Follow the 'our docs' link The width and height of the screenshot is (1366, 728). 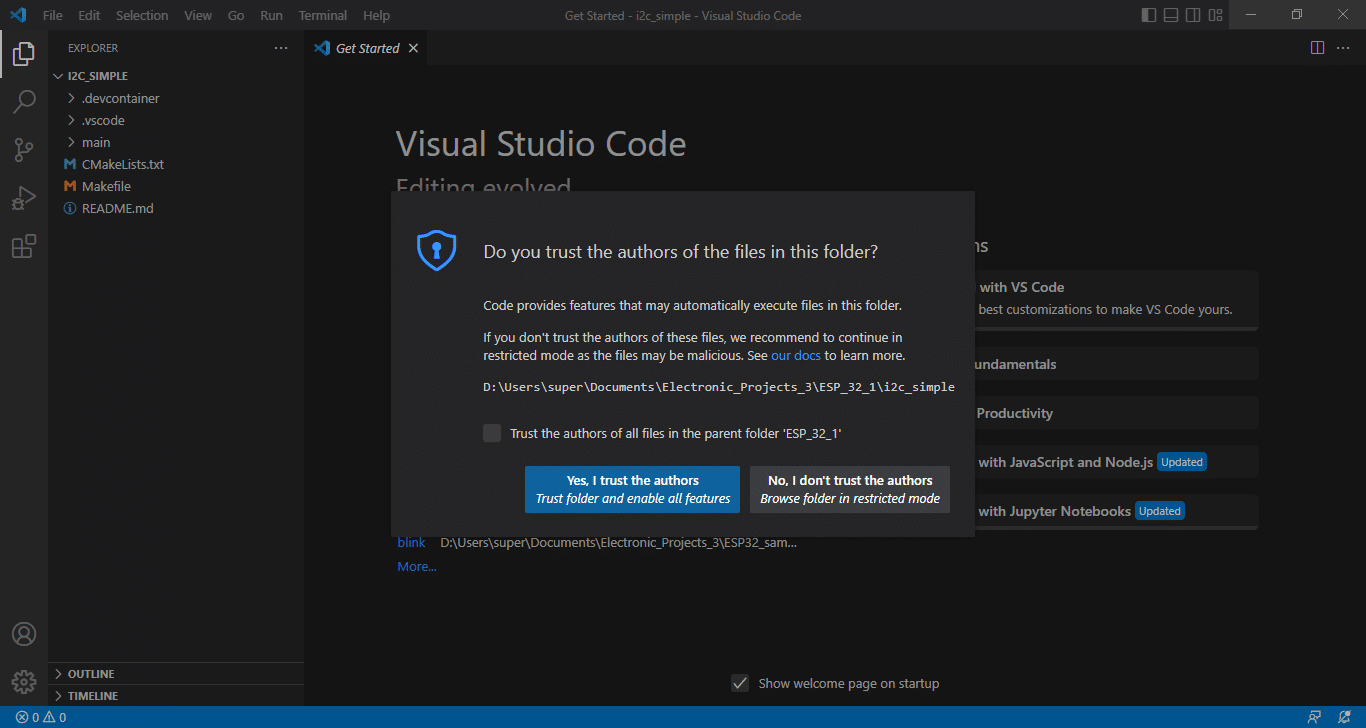[x=796, y=355]
